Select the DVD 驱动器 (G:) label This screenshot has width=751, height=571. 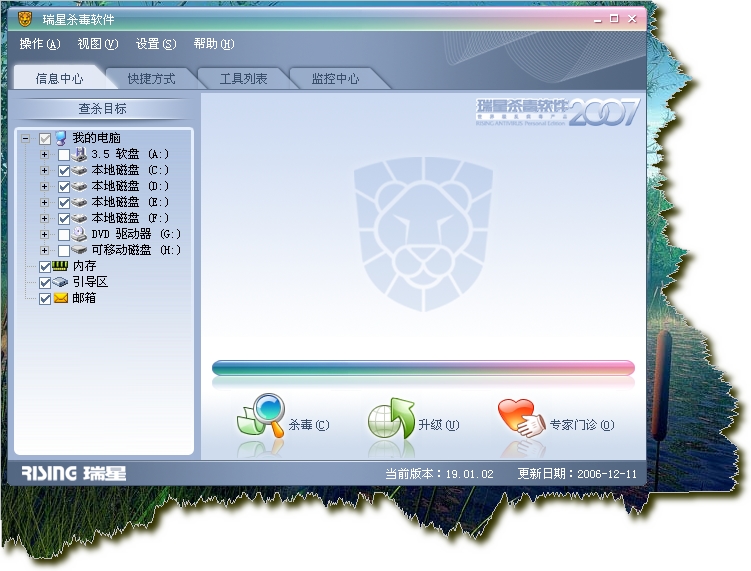coord(136,234)
